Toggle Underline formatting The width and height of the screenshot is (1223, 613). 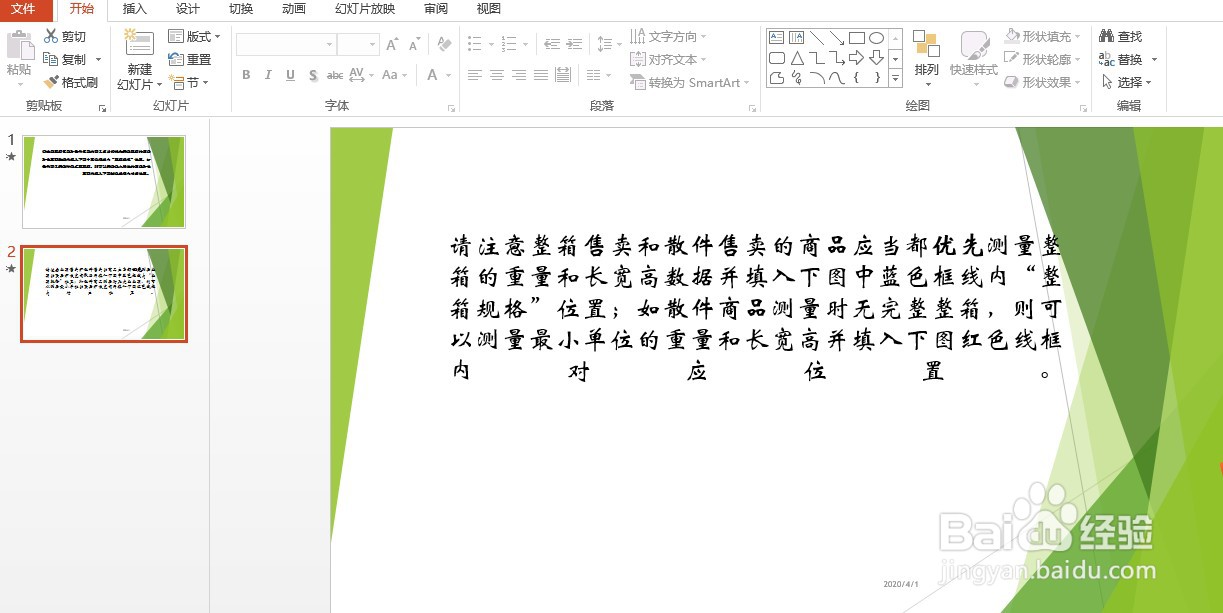coord(290,75)
